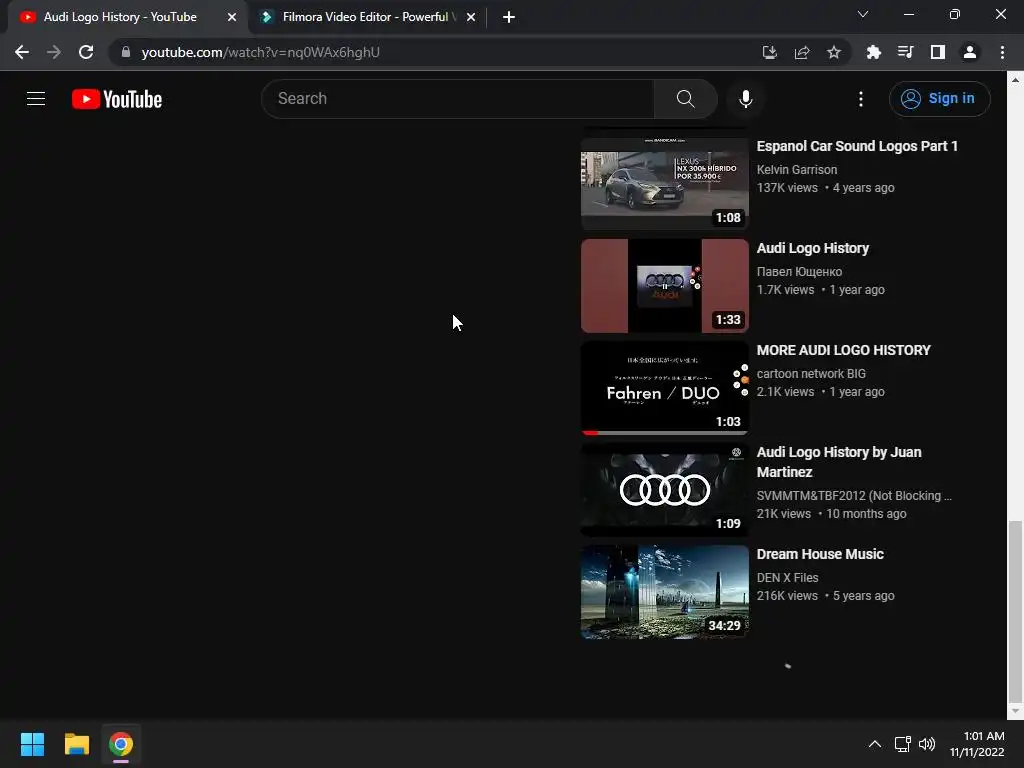1024x768 pixels.
Task: Open Audi Logo History by Juan Martinez
Action: click(839, 462)
